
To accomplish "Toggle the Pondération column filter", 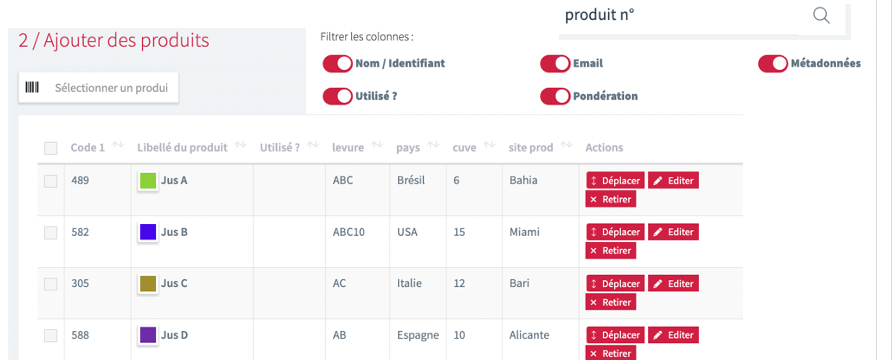I will point(555,96).
